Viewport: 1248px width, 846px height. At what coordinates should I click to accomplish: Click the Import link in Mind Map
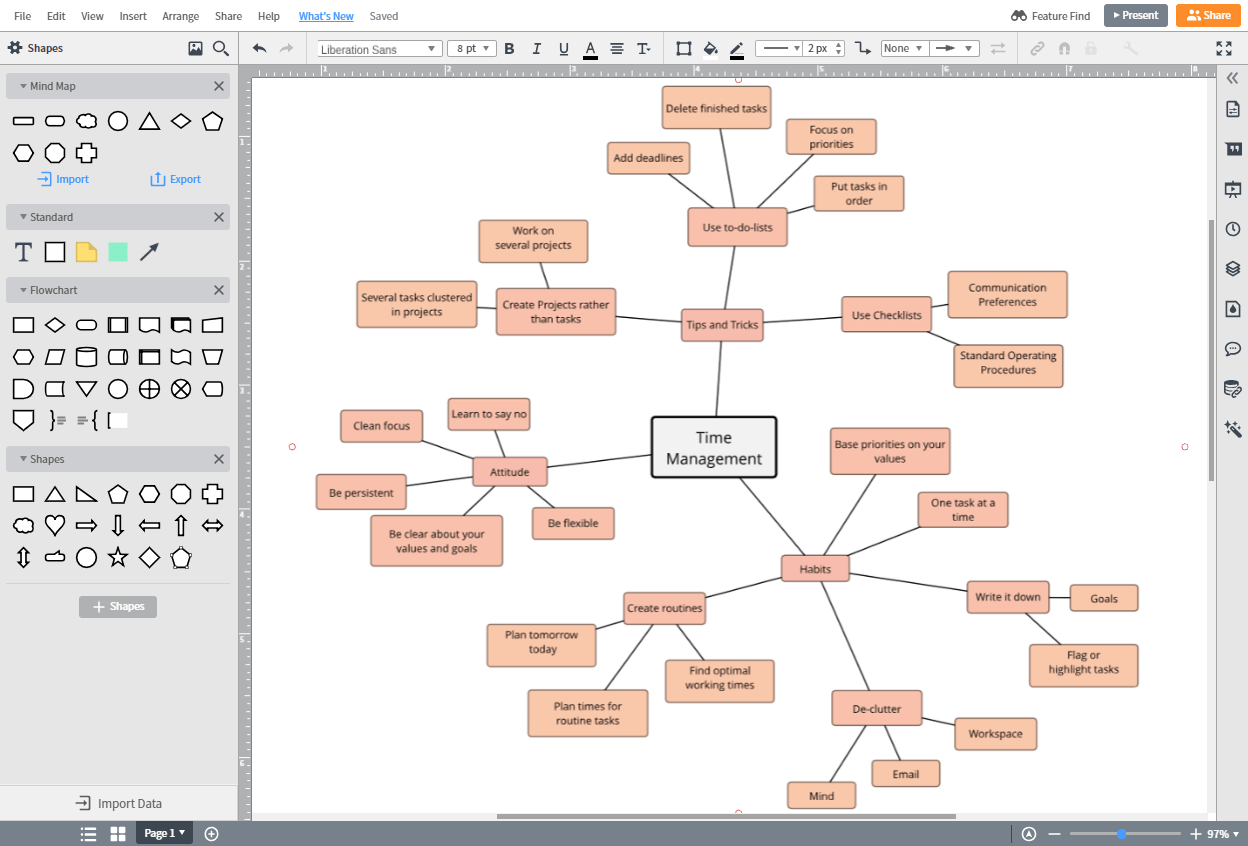click(x=63, y=179)
